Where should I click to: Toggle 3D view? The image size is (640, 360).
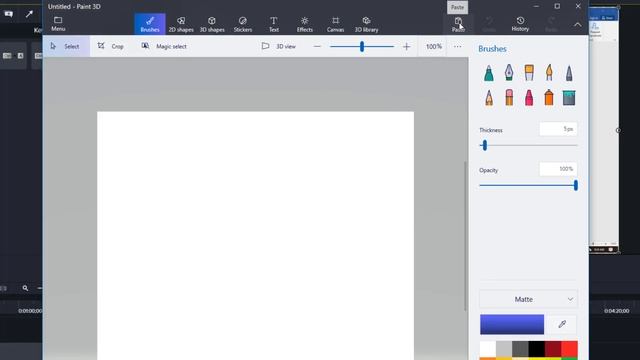coord(279,46)
